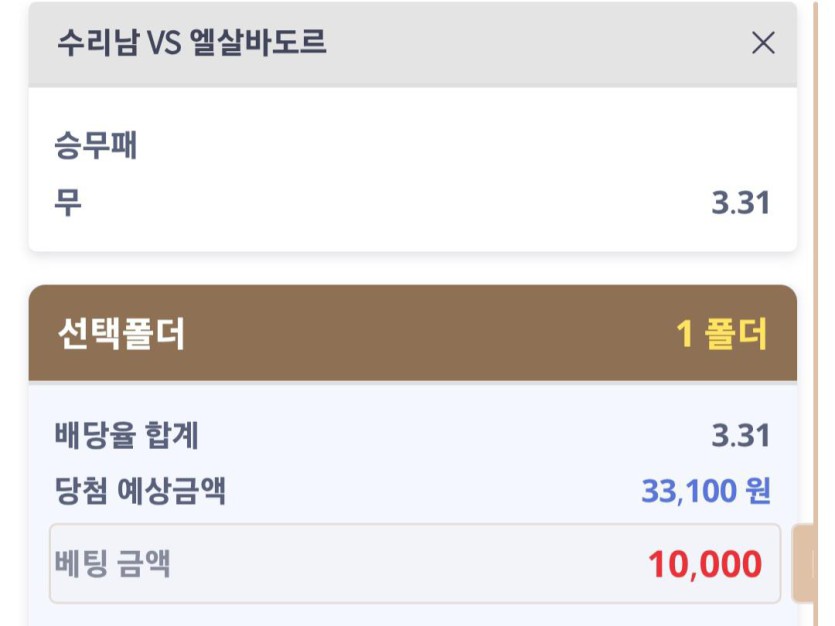The image size is (835, 626).
Task: Click the 3.31 total odds value
Action: click(740, 436)
